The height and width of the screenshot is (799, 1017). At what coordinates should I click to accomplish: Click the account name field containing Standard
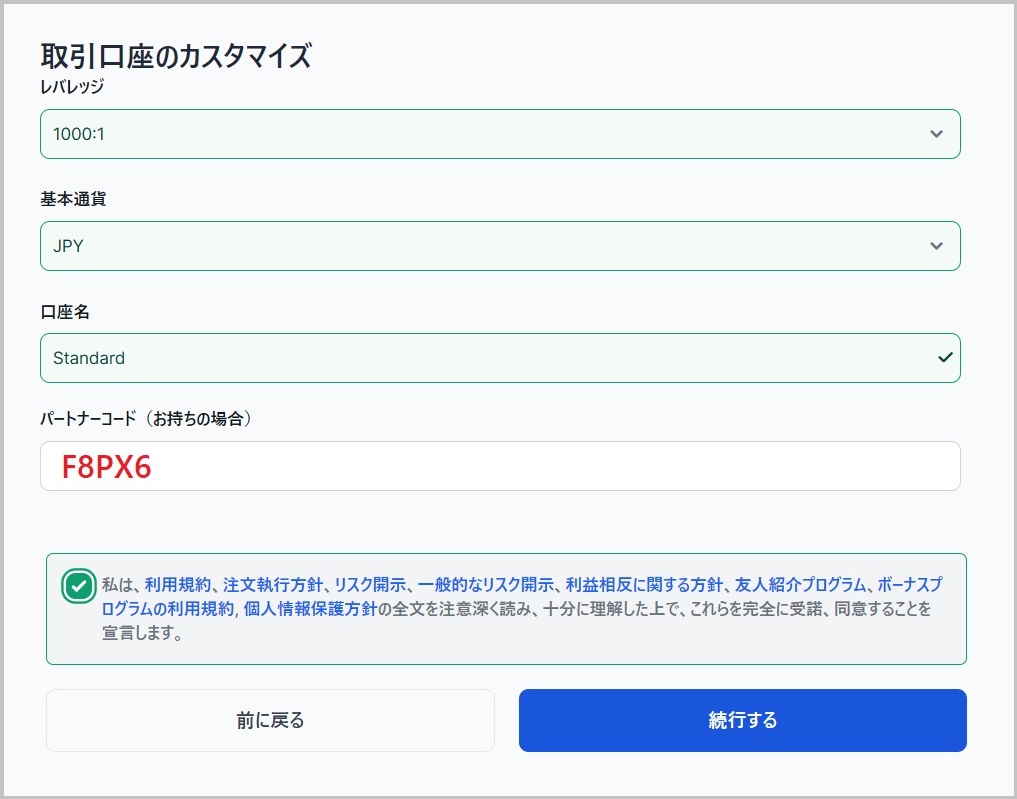tap(480, 358)
